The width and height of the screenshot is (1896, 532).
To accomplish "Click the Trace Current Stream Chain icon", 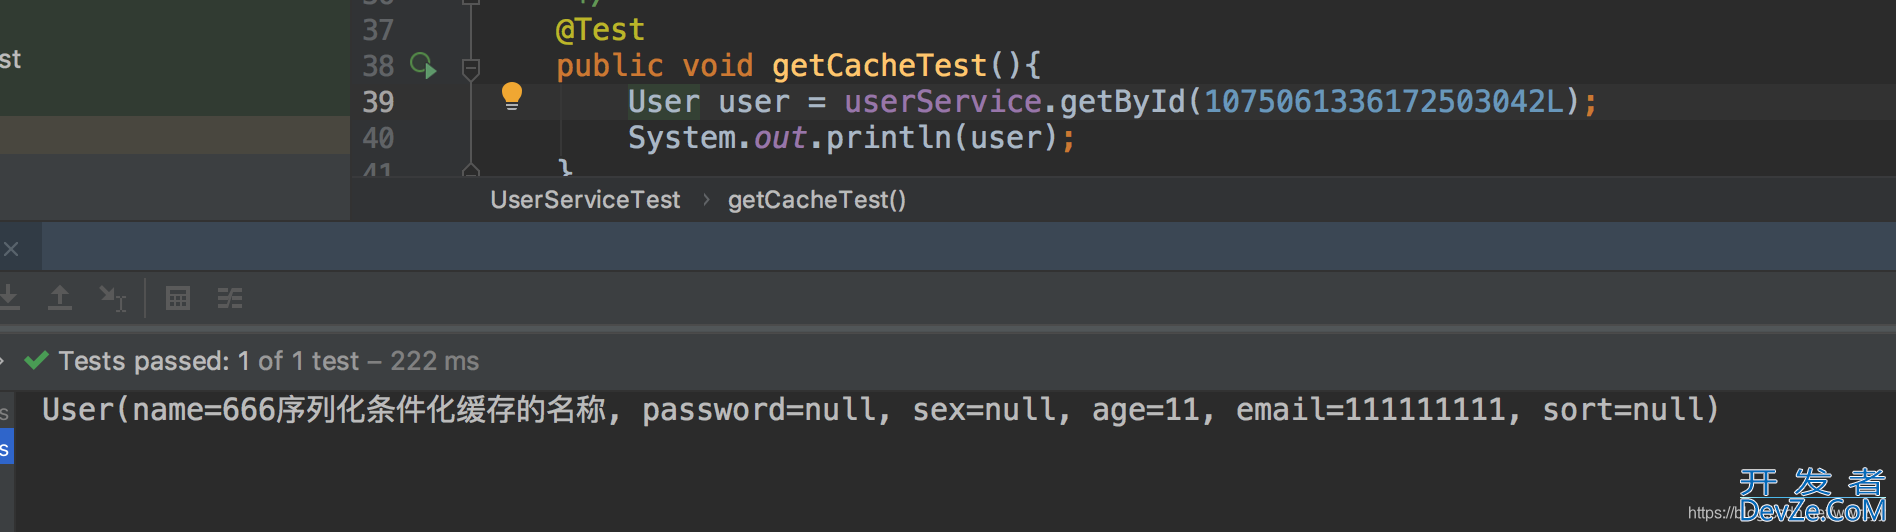I will 230,298.
